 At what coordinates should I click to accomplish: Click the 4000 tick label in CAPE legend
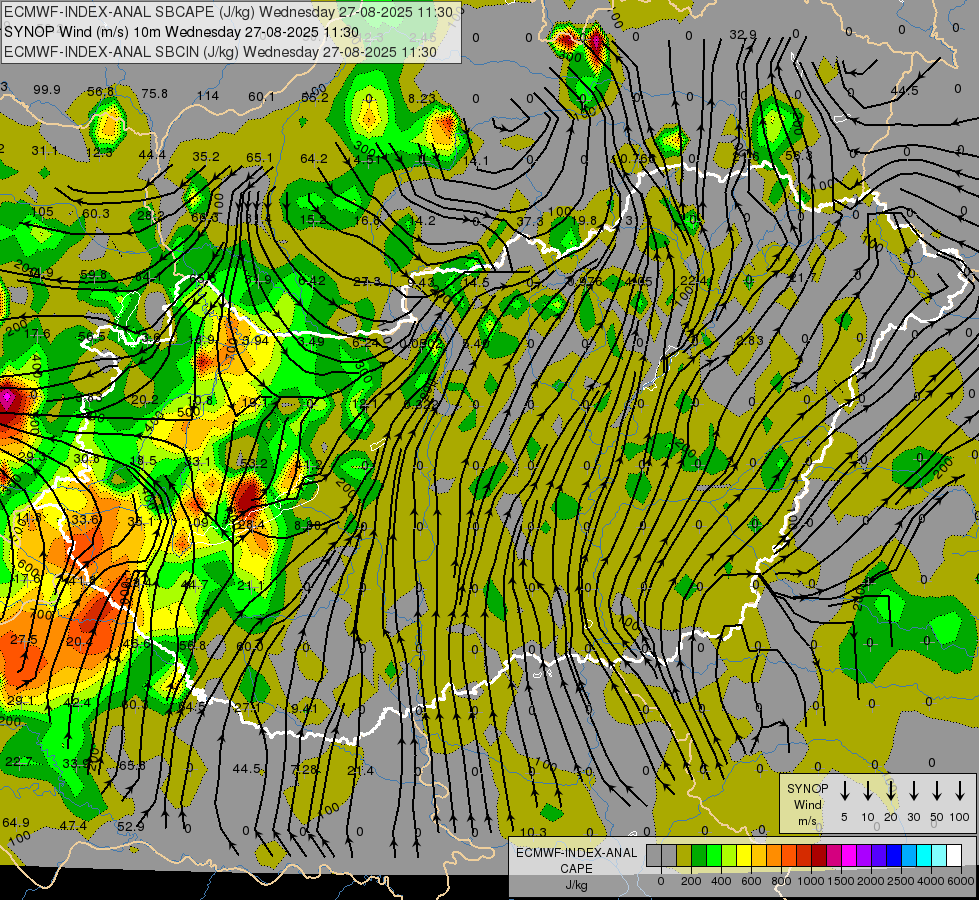tap(931, 881)
